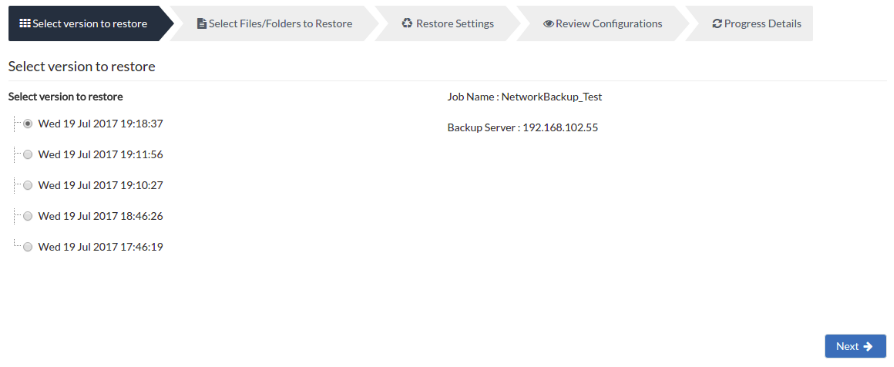
Task: Go to the Restore Settings step
Action: click(x=448, y=23)
